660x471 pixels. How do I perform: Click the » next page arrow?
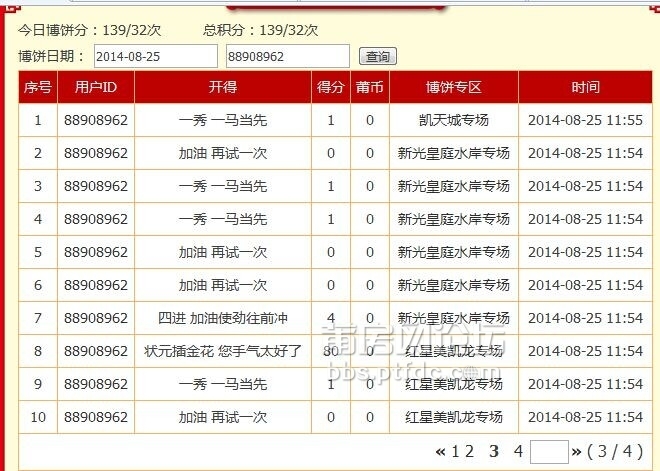click(x=577, y=452)
